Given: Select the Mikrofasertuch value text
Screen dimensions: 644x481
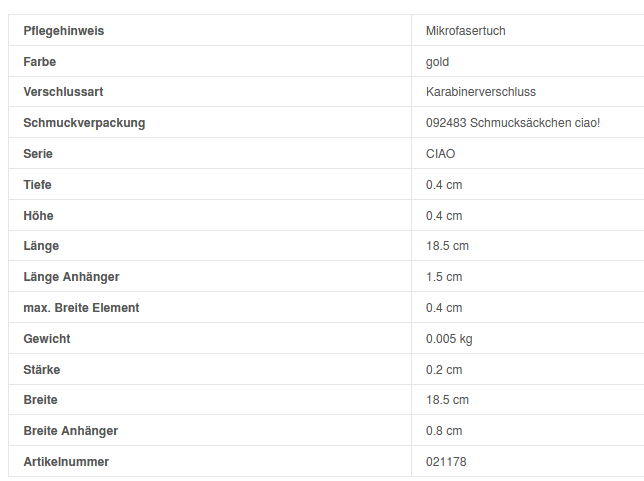Looking at the screenshot, I should [466, 31].
